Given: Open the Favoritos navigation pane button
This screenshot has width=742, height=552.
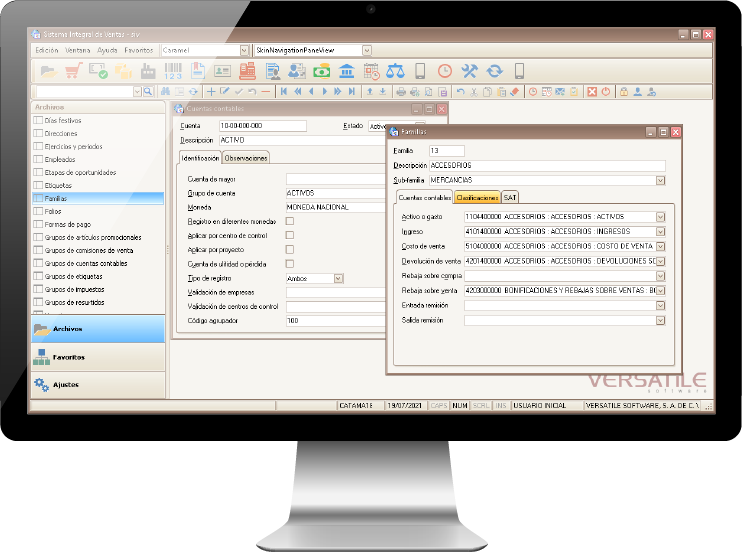Looking at the screenshot, I should (98, 357).
